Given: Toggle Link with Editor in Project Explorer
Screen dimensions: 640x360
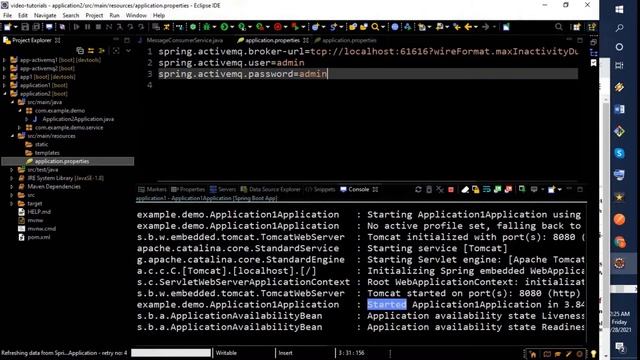Looking at the screenshot, I should click(x=91, y=51).
